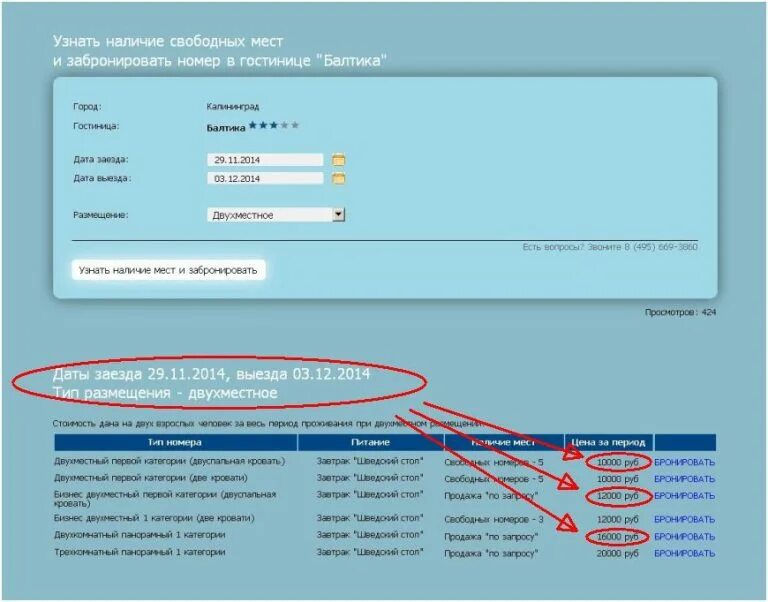Click 'Продажа "по запросу"' for three-room panoramic
768x602 pixels.
pos(491,554)
